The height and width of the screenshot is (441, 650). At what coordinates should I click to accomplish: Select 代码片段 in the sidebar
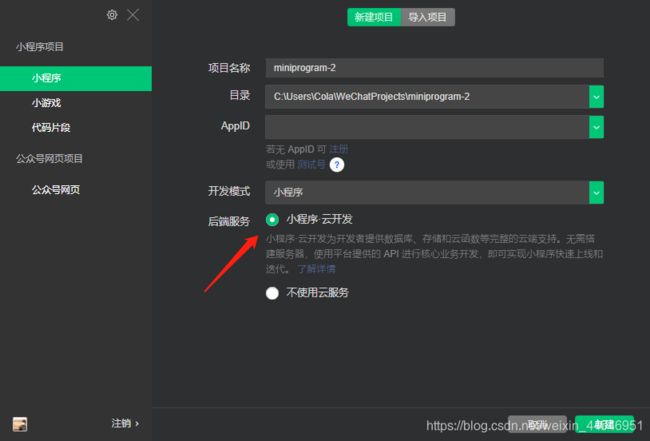(51, 128)
